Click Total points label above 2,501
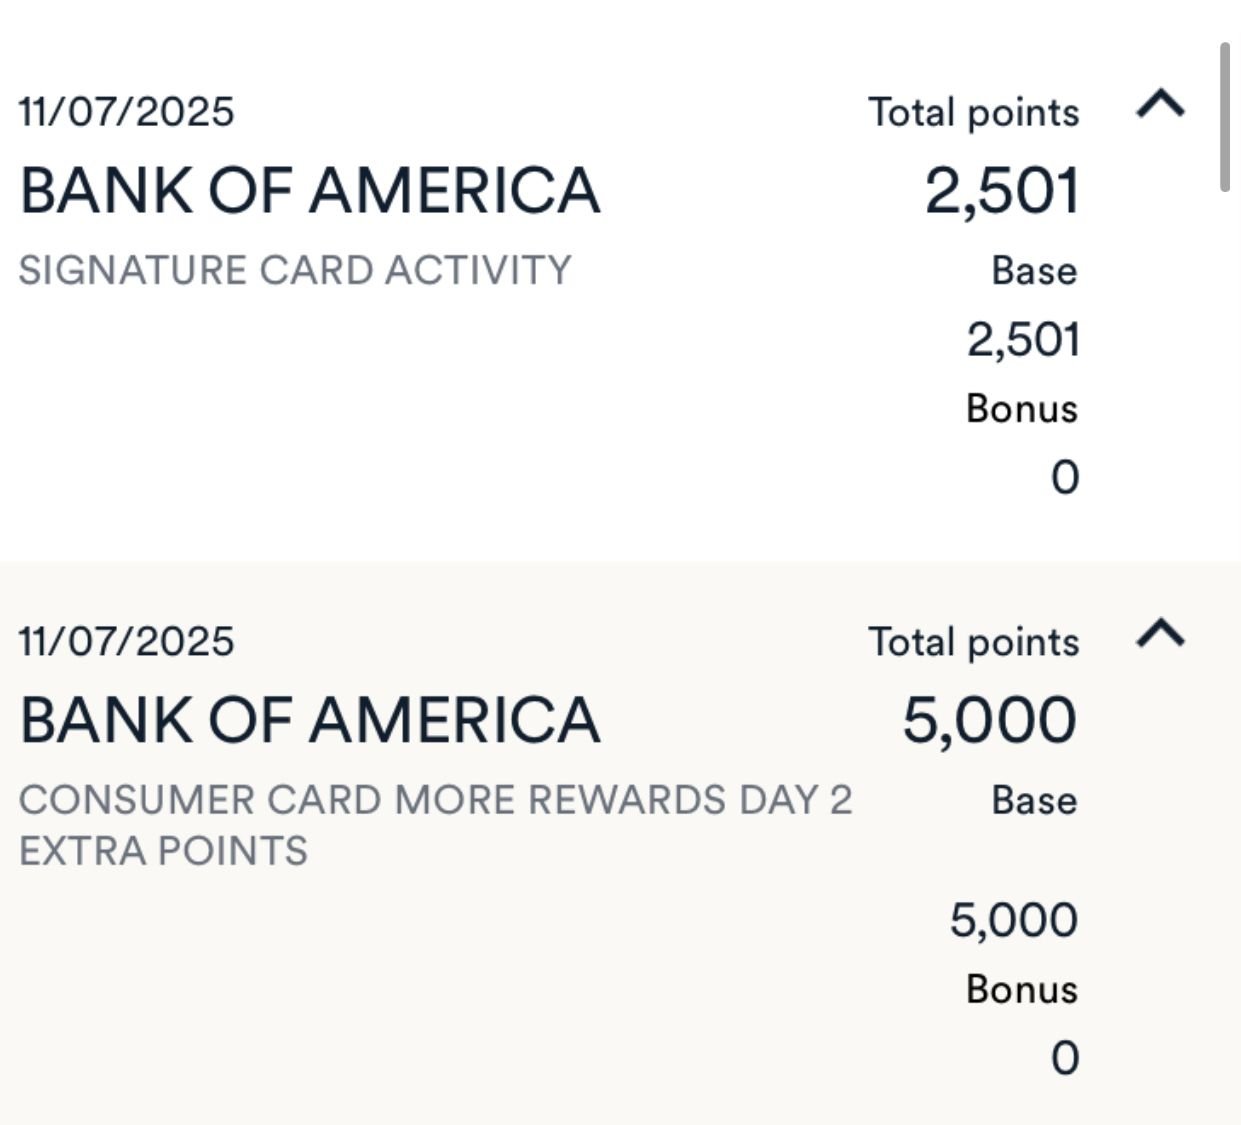The image size is (1241, 1125). (x=973, y=112)
